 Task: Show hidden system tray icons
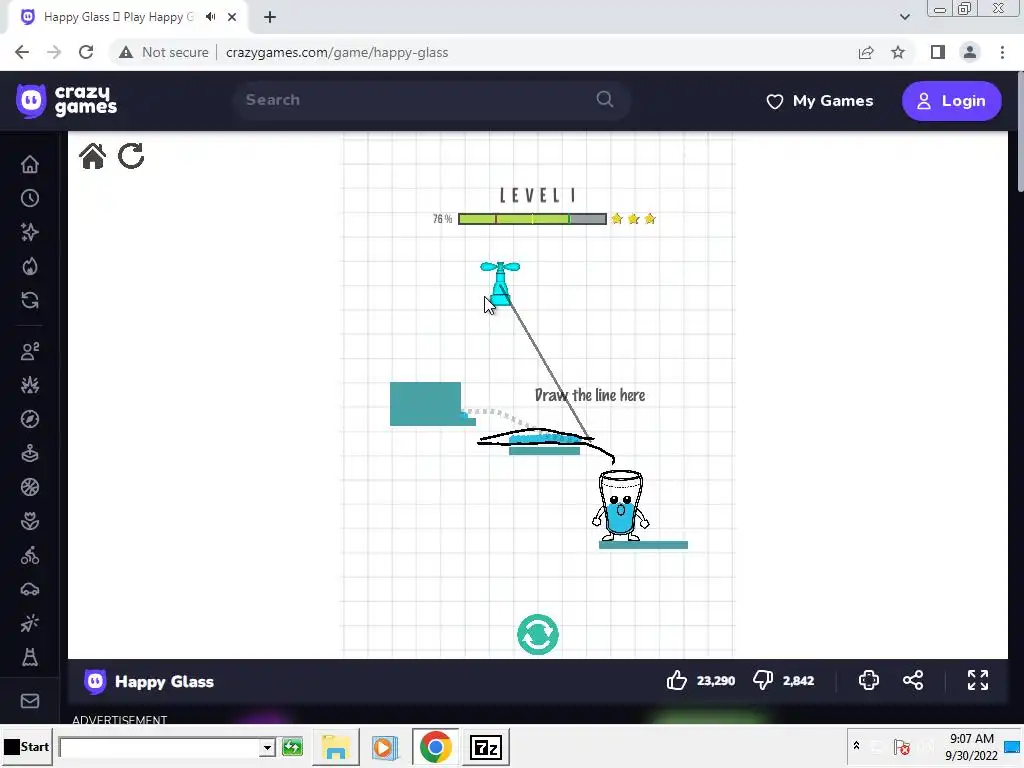tap(856, 745)
